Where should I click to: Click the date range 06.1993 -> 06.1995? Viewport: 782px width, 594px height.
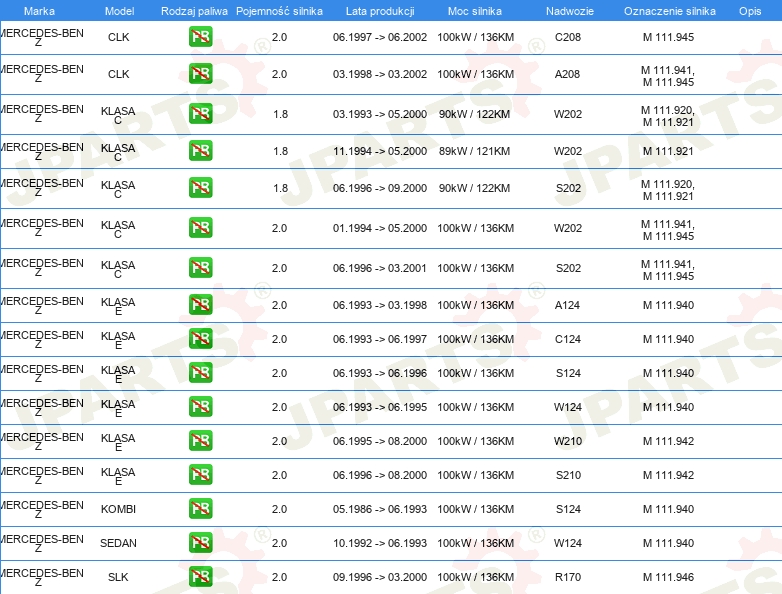[380, 406]
